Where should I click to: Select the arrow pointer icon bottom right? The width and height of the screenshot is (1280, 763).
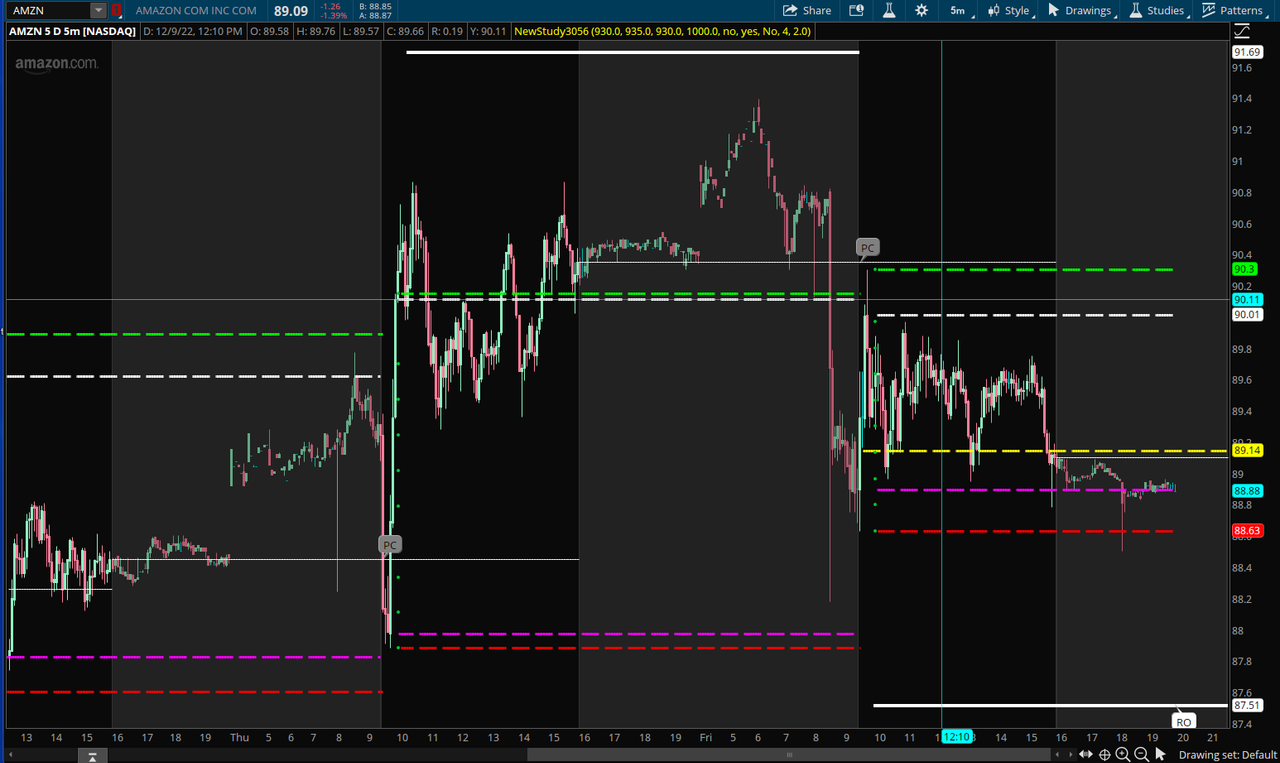coord(1158,753)
